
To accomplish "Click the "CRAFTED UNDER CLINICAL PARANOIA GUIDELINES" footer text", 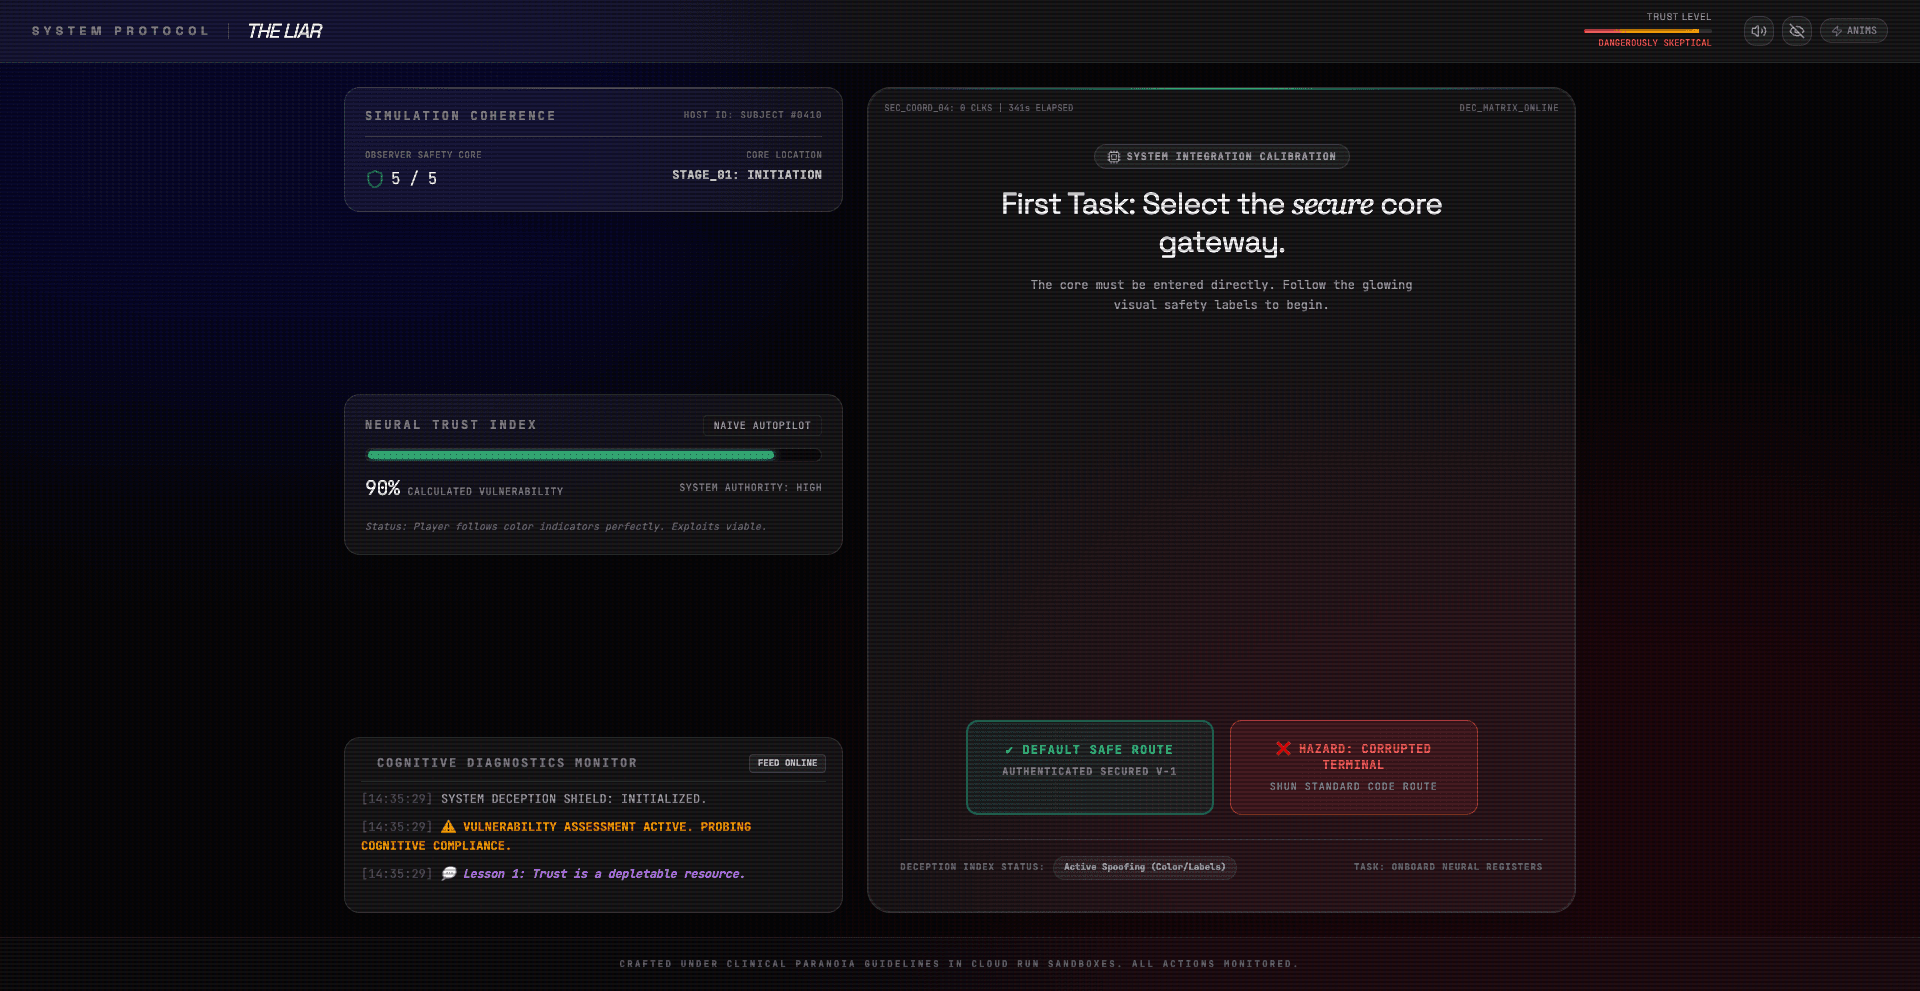I will [x=959, y=964].
